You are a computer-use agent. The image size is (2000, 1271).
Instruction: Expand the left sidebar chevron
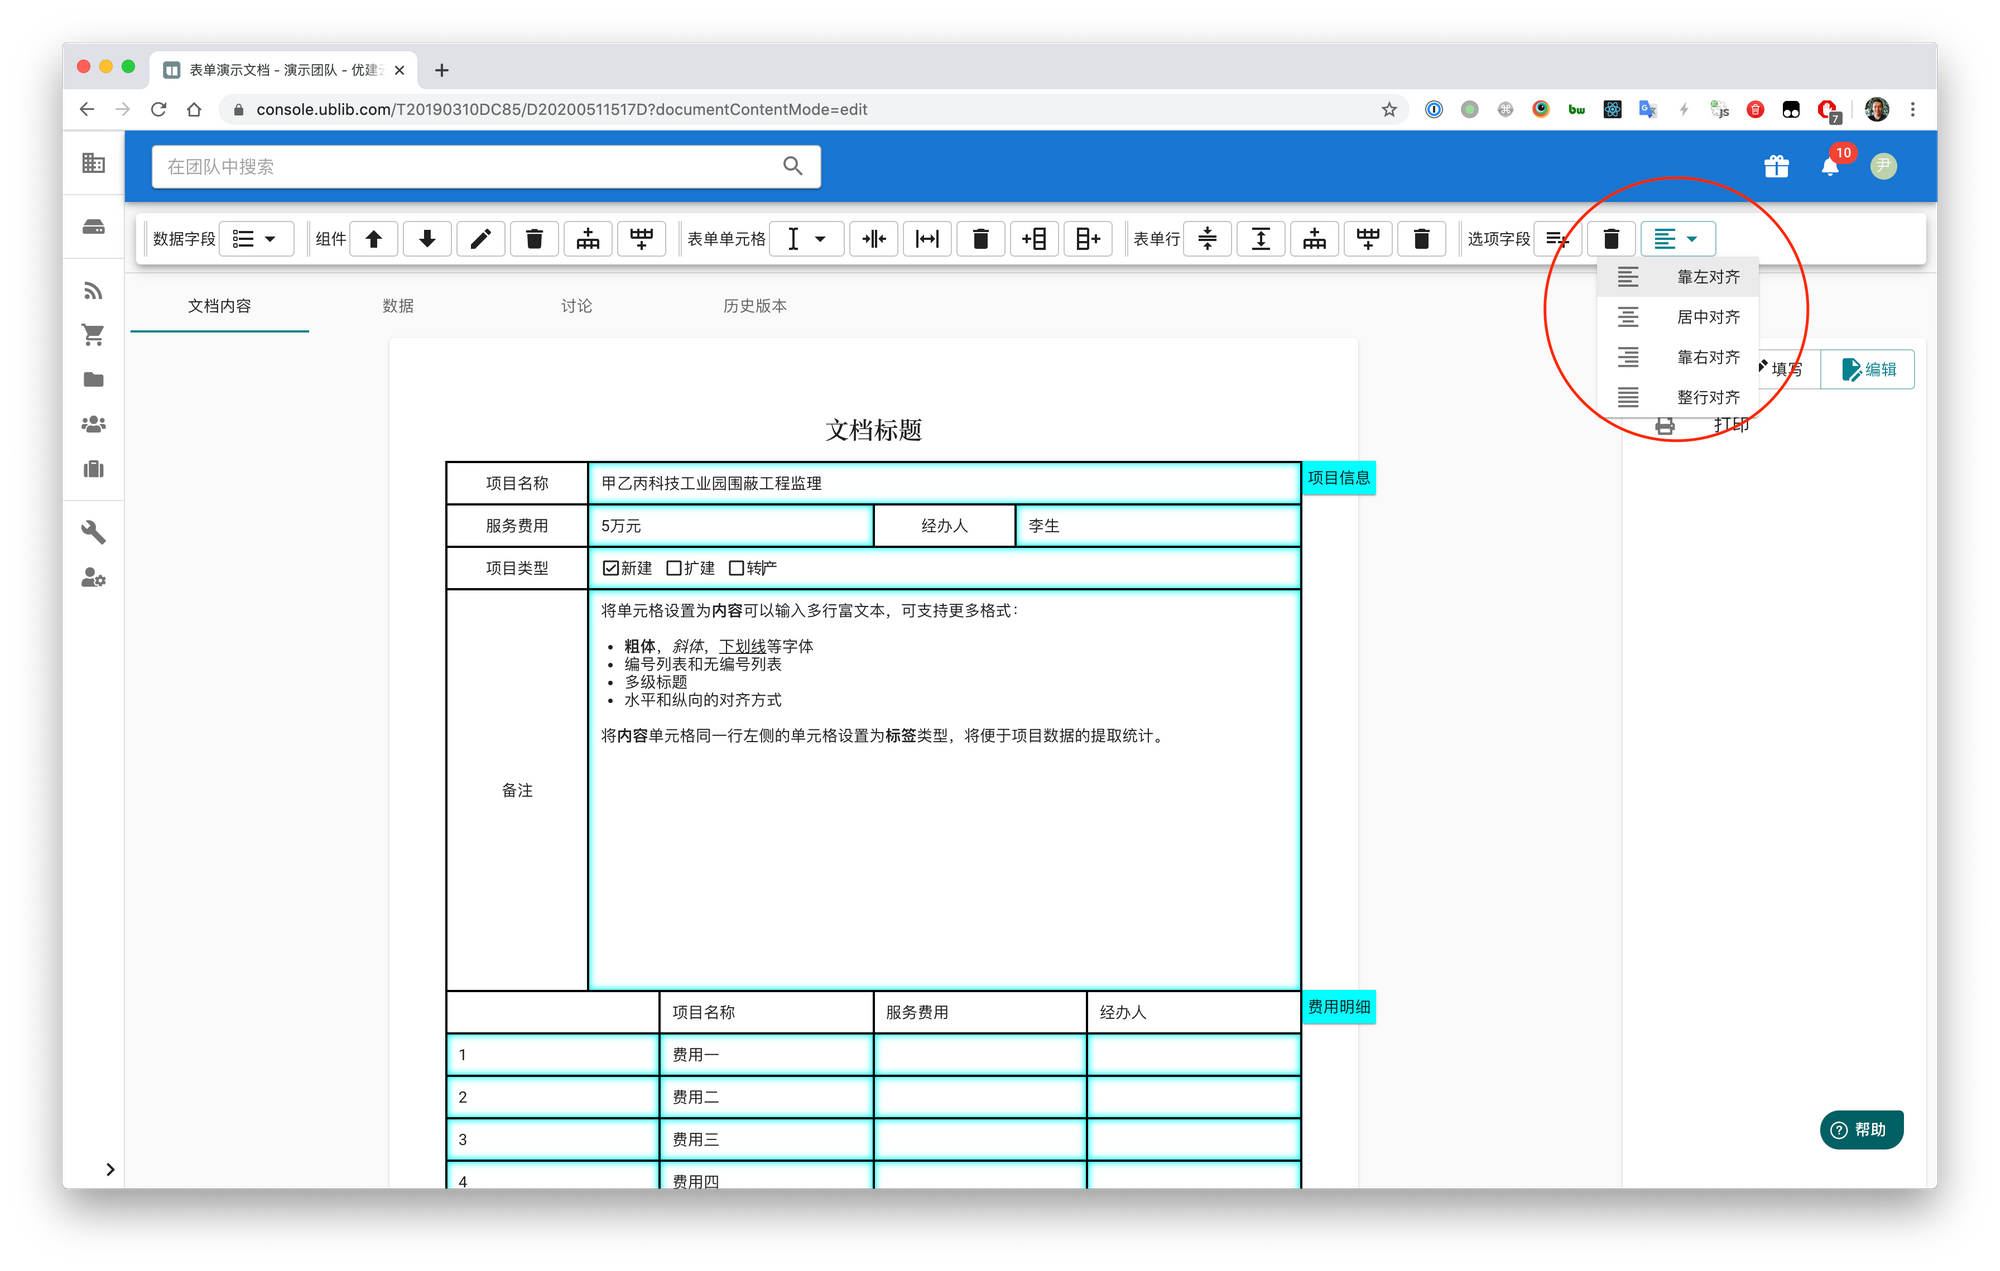(110, 1169)
